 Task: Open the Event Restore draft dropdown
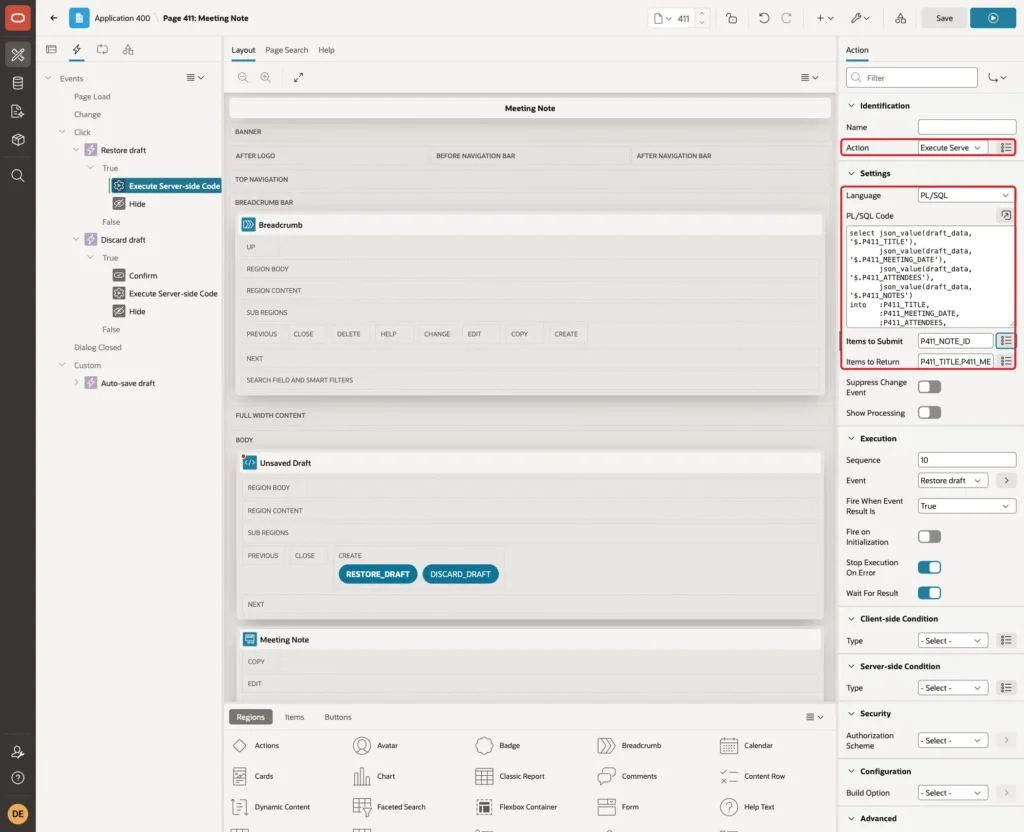pyautogui.click(x=952, y=481)
